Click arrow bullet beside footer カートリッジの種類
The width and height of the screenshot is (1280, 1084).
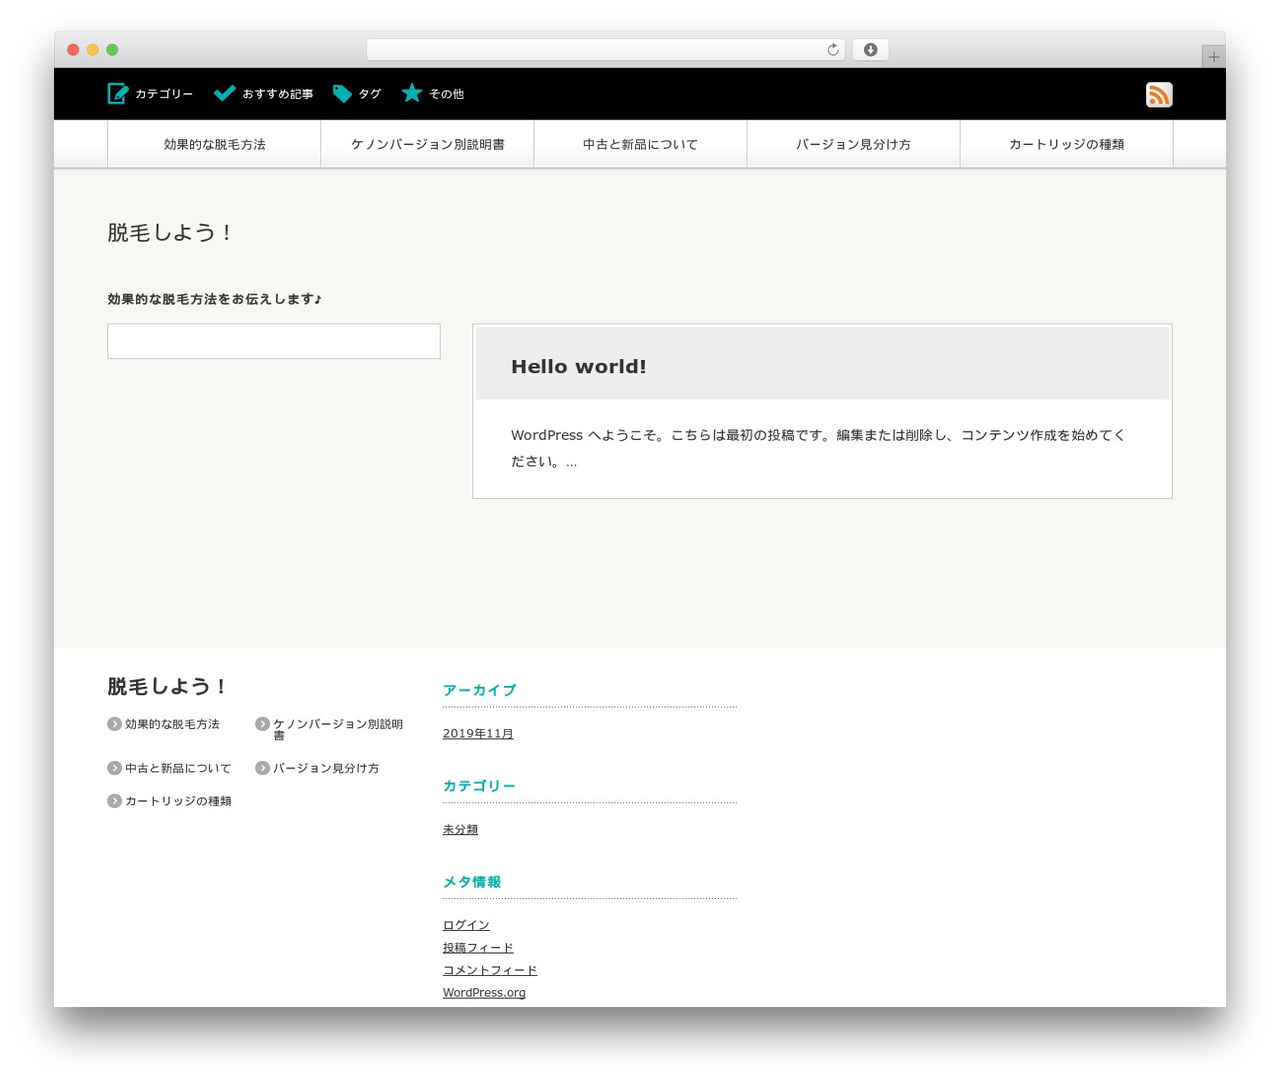(x=114, y=801)
